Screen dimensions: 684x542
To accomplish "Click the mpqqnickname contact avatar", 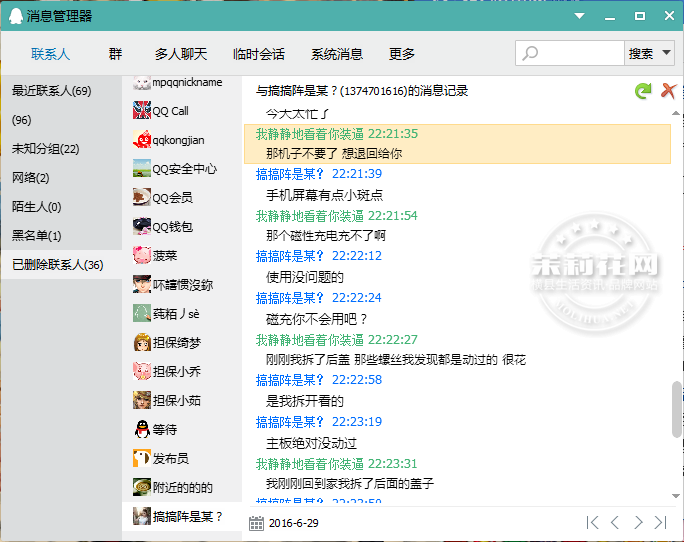I will pyautogui.click(x=142, y=83).
